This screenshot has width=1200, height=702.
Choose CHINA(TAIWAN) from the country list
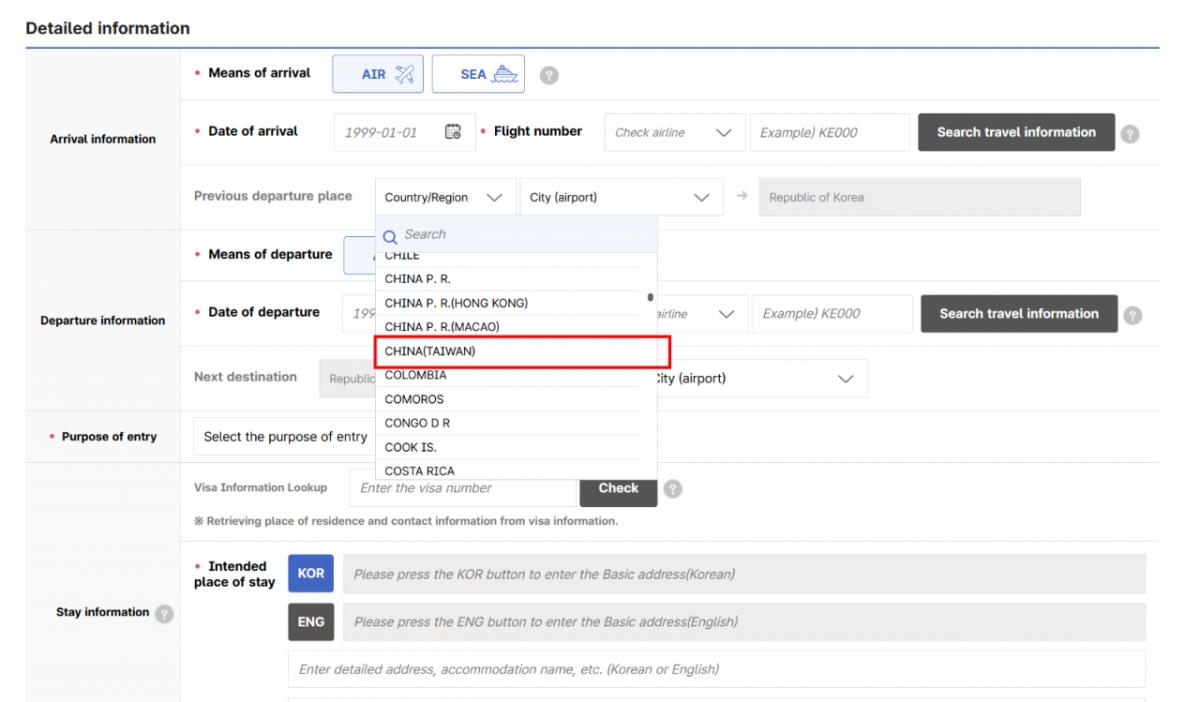[430, 351]
